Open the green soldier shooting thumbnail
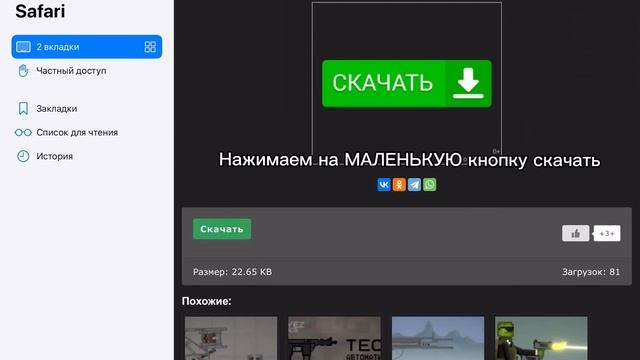Image resolution: width=640 pixels, height=360 pixels. coord(541,338)
